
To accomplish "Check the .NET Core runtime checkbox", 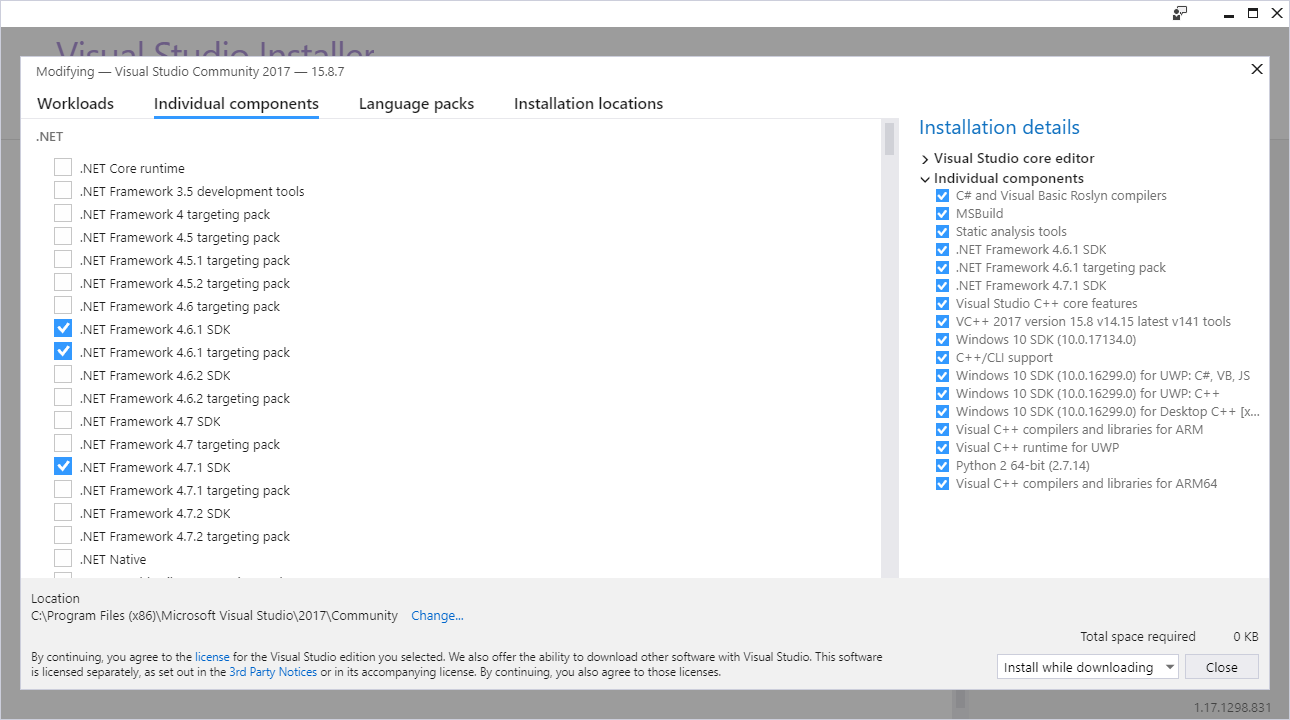I will (63, 168).
